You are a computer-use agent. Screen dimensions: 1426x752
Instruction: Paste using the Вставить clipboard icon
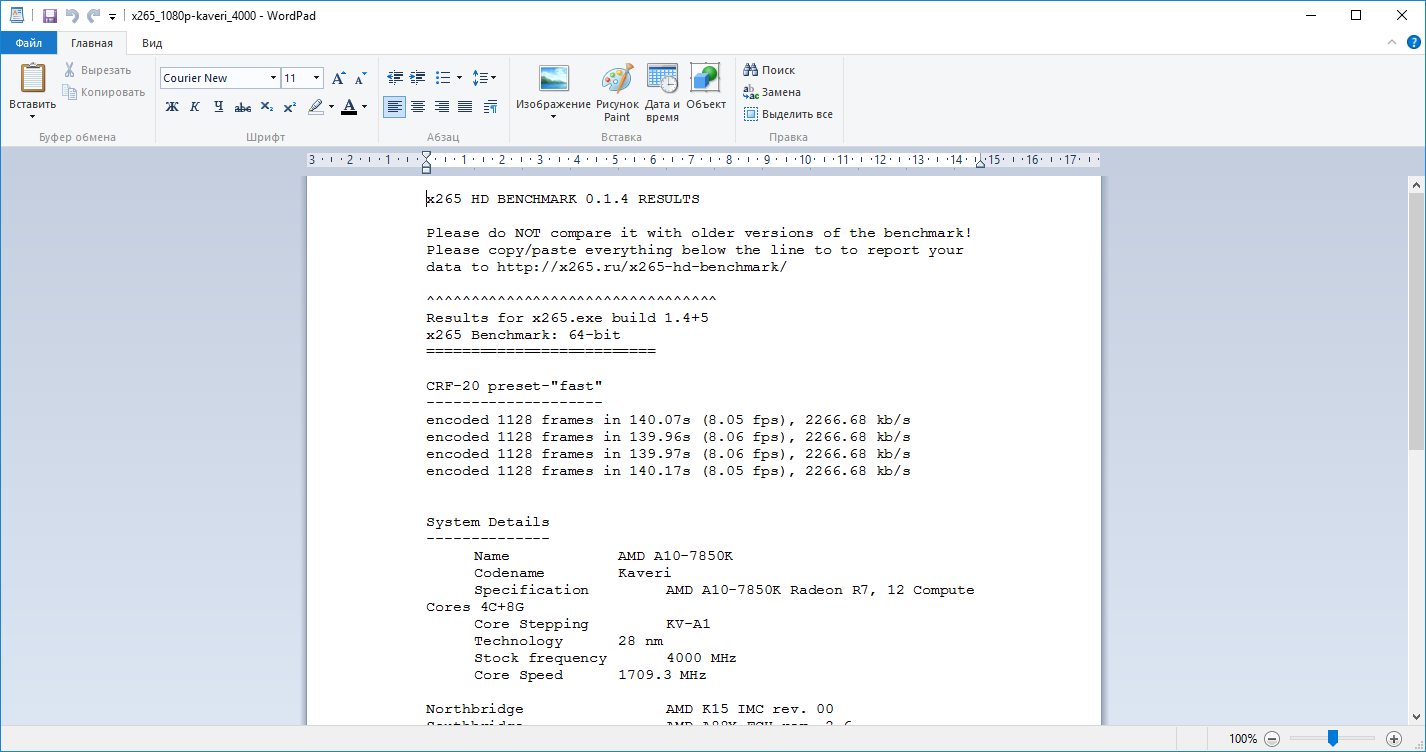(x=33, y=78)
